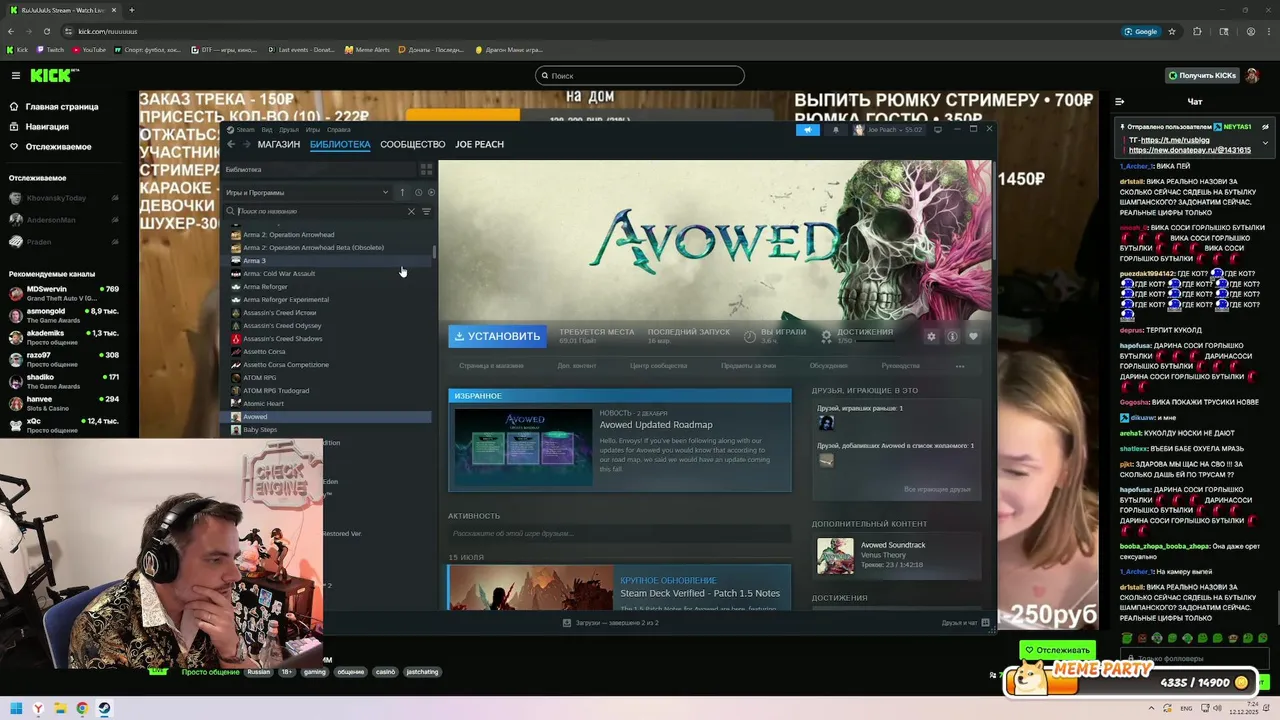Viewport: 1280px width, 720px height.
Task: Select Arma 3 in the library list
Action: (325, 260)
